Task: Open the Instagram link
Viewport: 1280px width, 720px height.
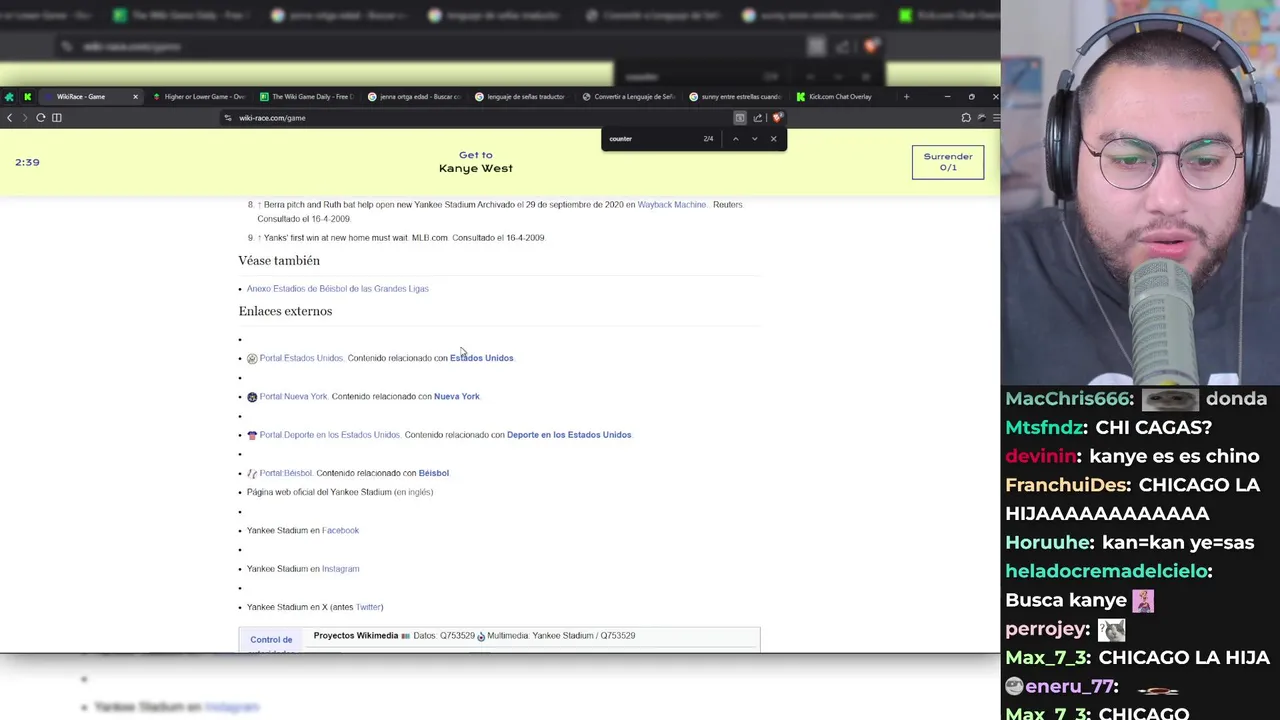Action: pos(340,569)
